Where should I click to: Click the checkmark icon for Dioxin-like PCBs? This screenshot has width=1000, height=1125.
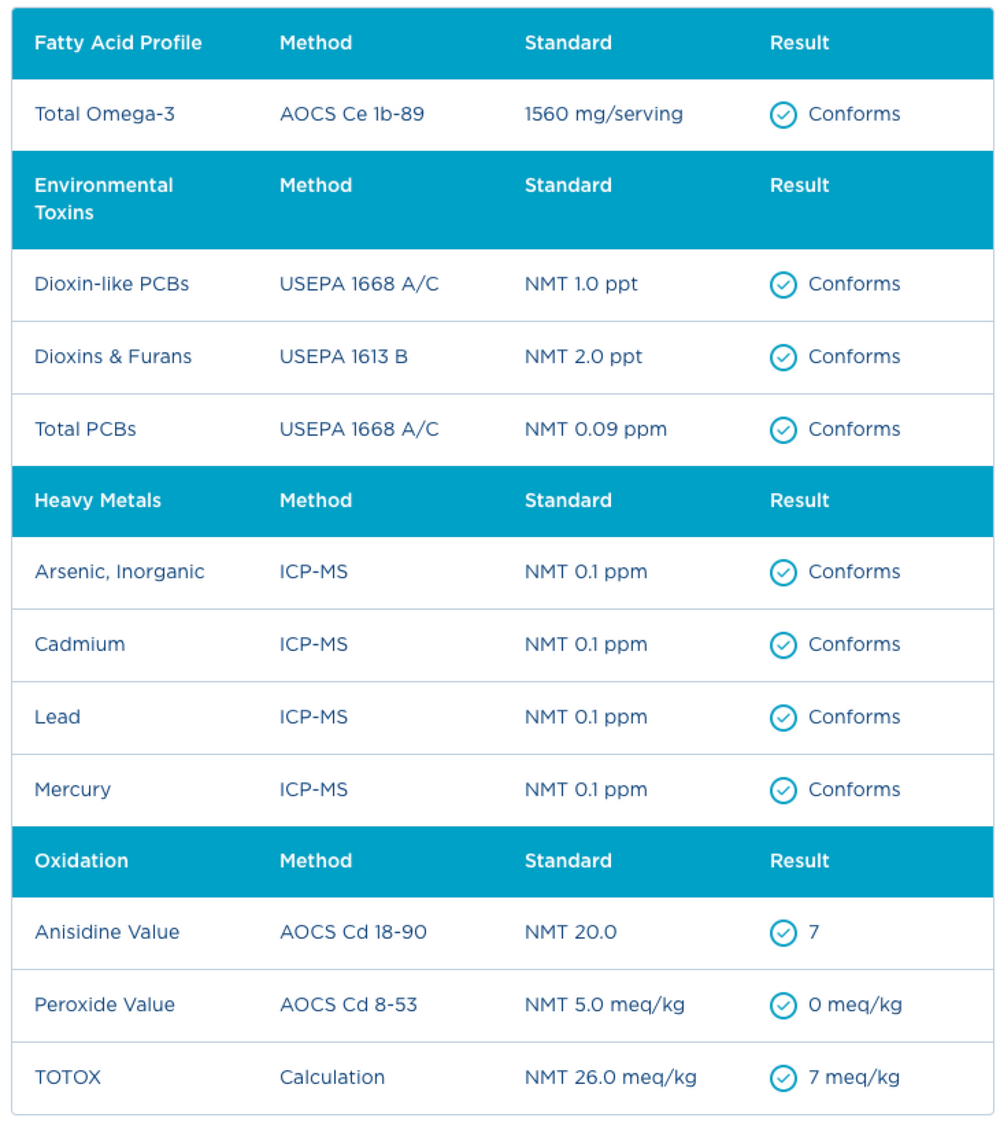click(783, 285)
